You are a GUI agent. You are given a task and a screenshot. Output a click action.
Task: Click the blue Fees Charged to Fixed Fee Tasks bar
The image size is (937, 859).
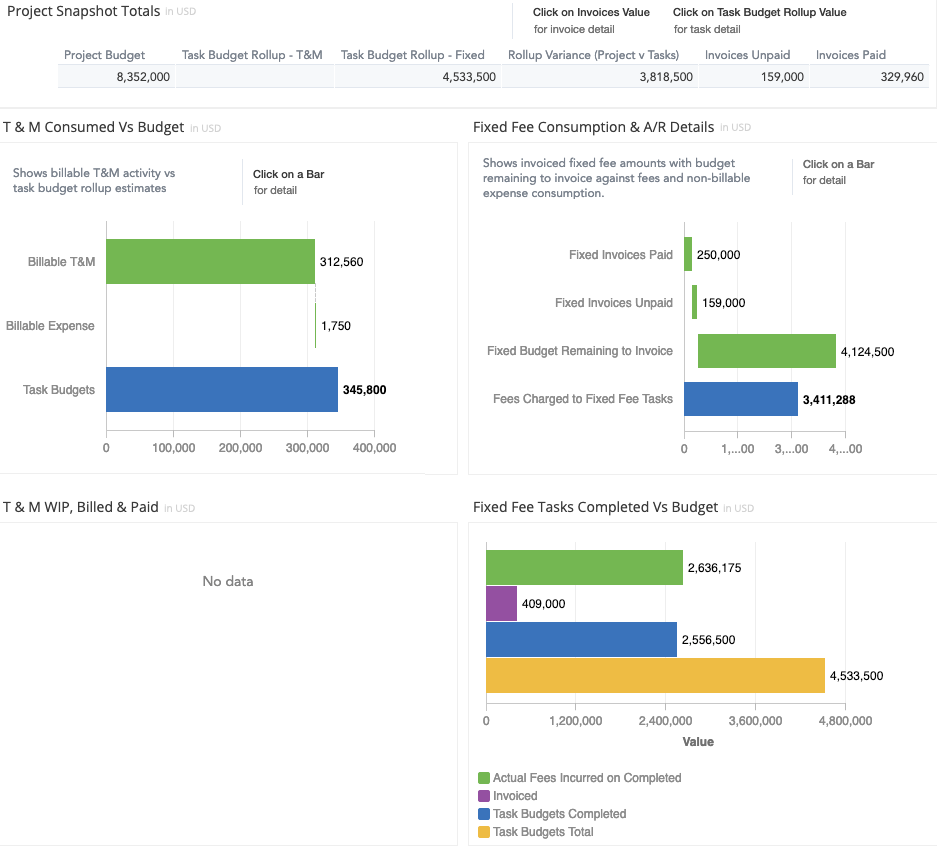pos(740,399)
